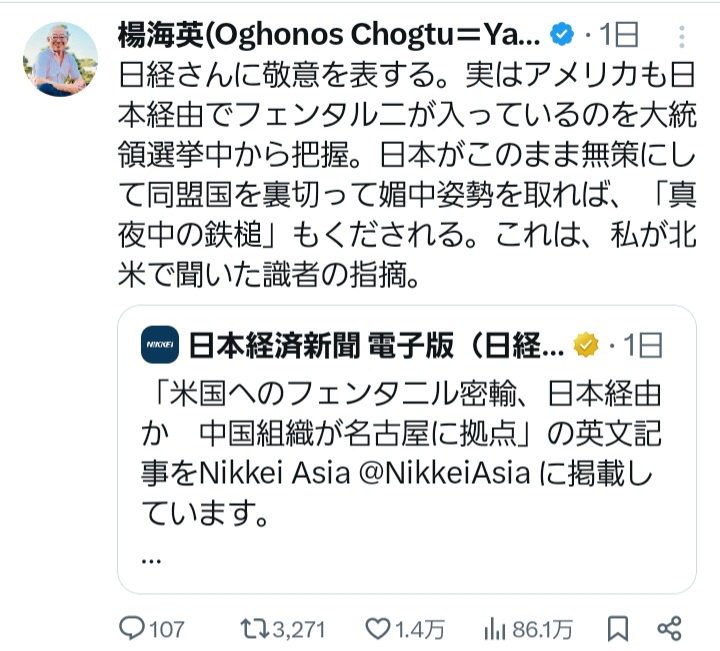Open 楊海英's profile photo
Screen dimensions: 720x651
59,59
